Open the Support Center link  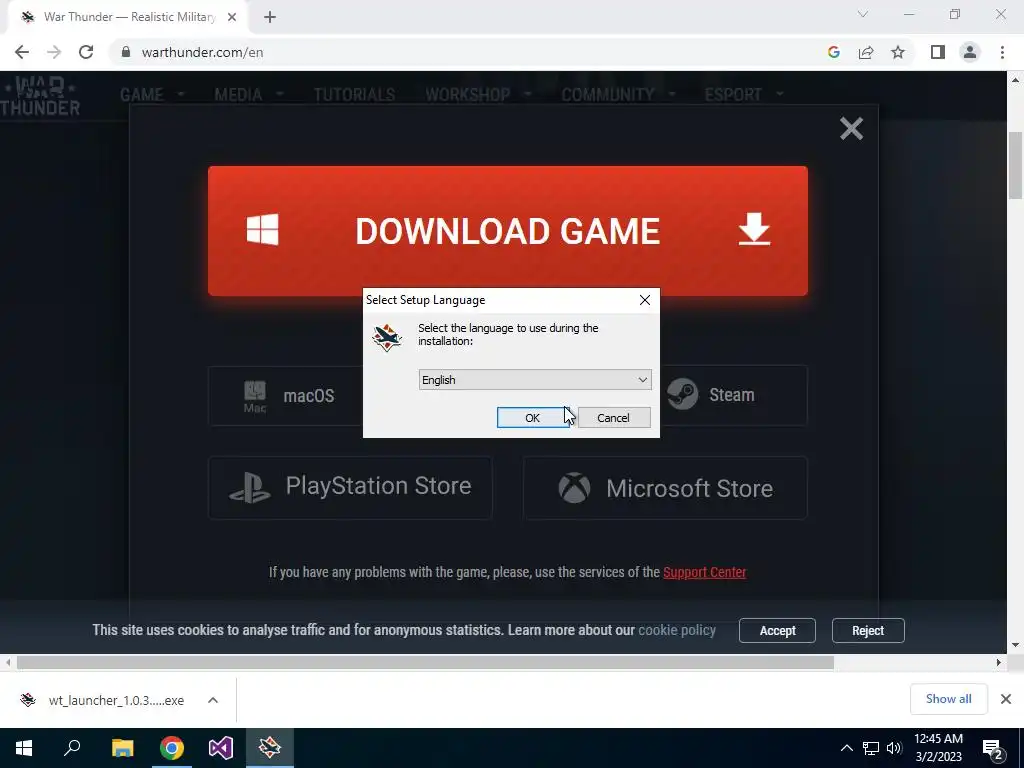704,572
